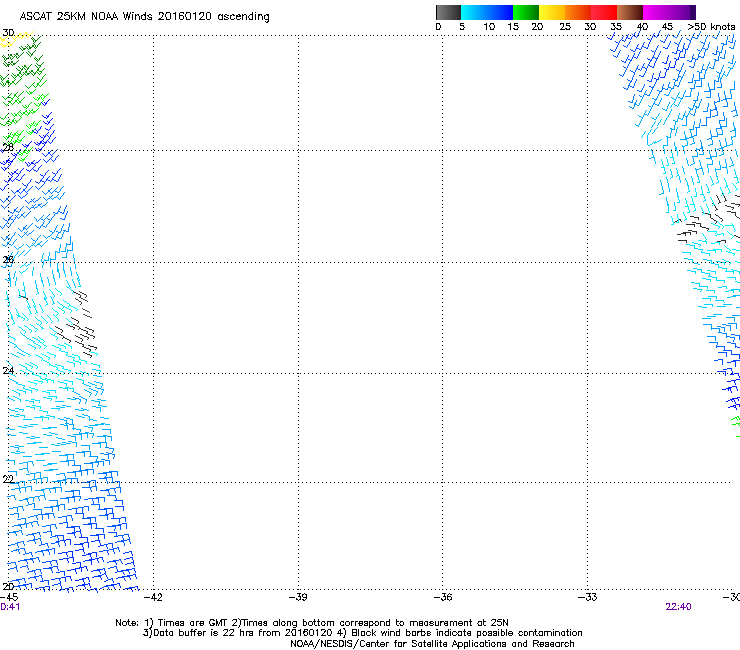Click the legend number 25
This screenshot has height=650, width=740.
(565, 27)
